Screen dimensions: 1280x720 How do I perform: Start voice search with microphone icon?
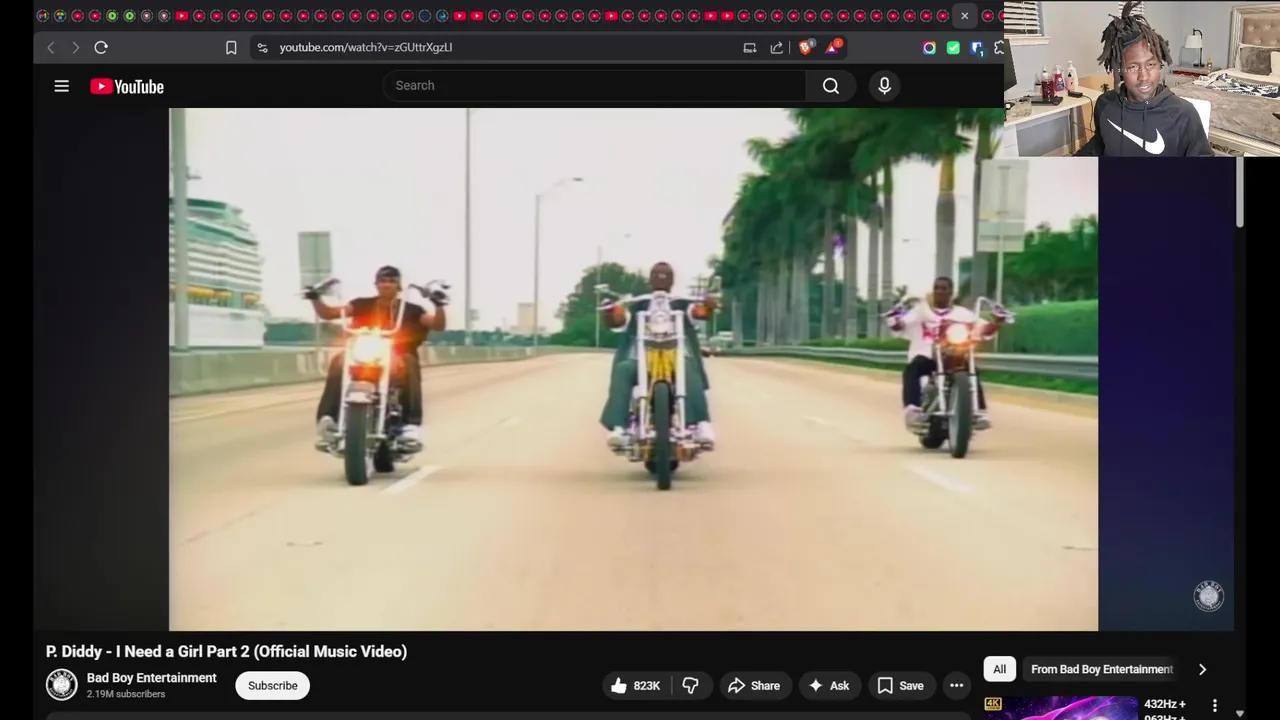click(x=884, y=86)
